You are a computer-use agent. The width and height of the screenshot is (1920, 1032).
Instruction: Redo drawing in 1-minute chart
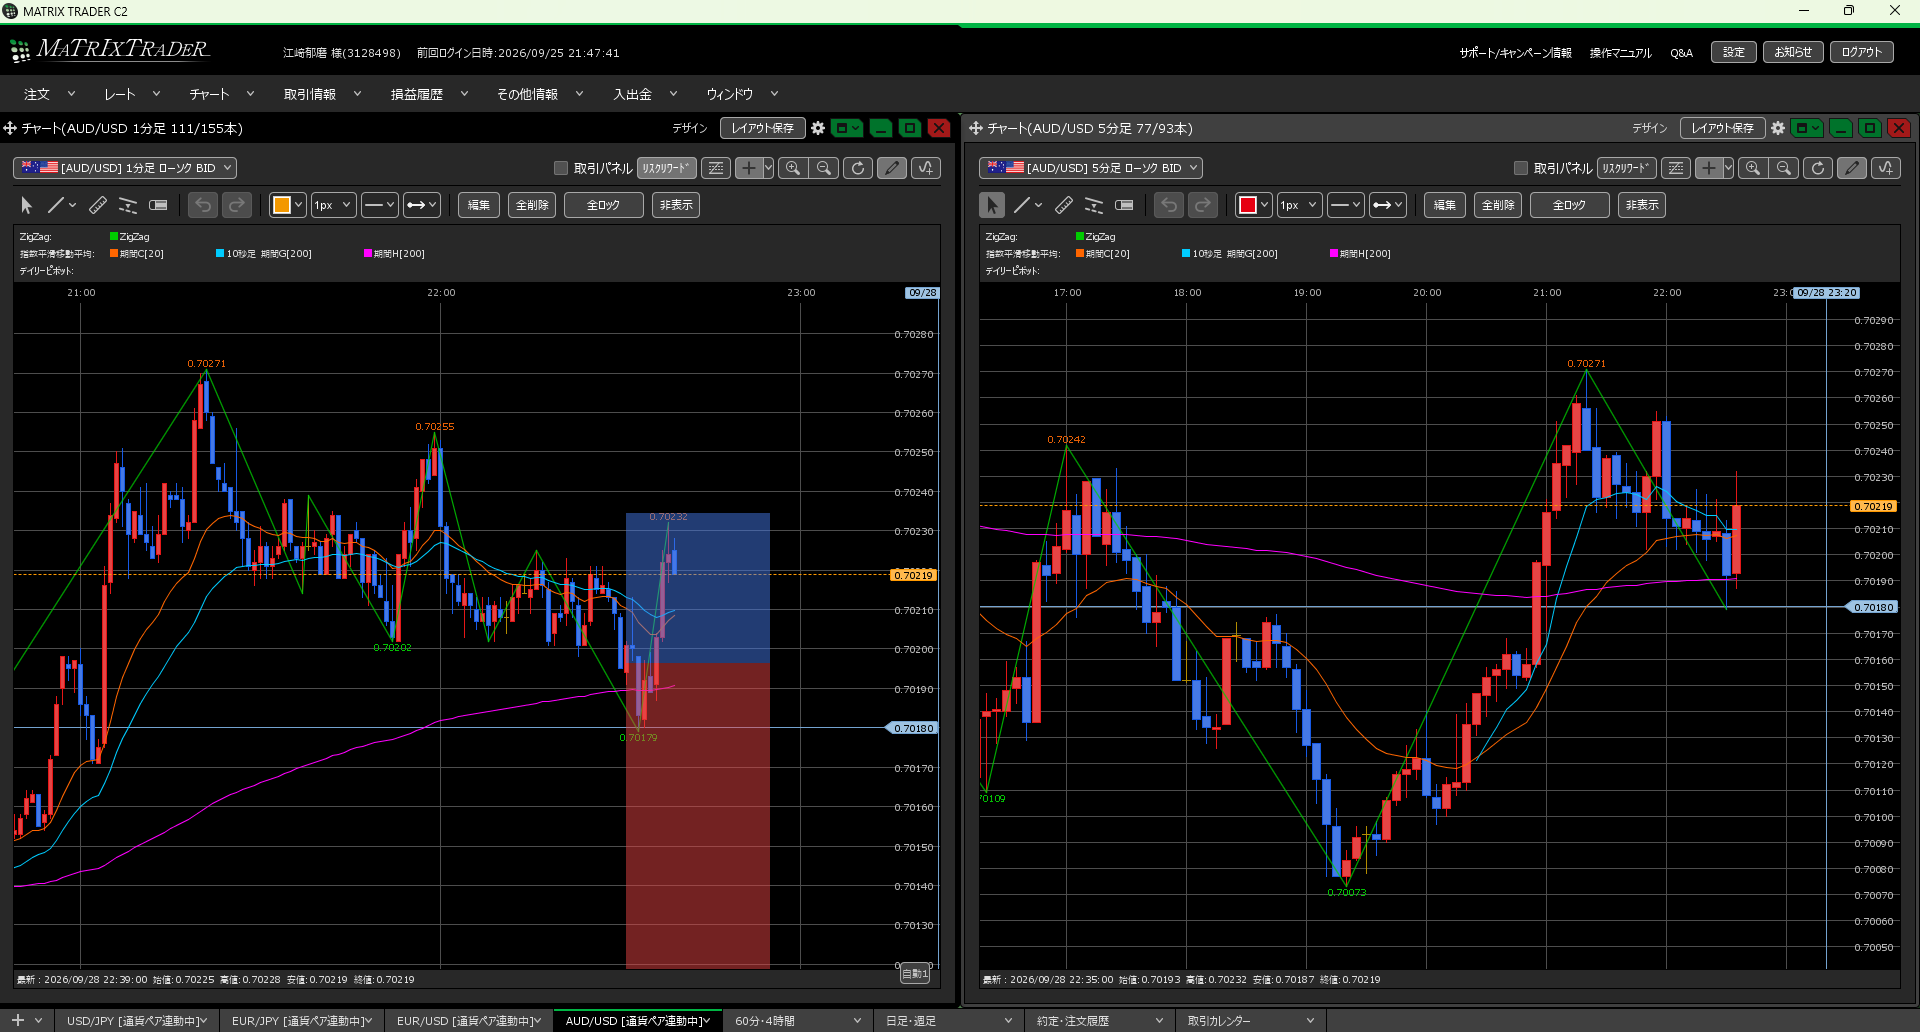pos(237,205)
